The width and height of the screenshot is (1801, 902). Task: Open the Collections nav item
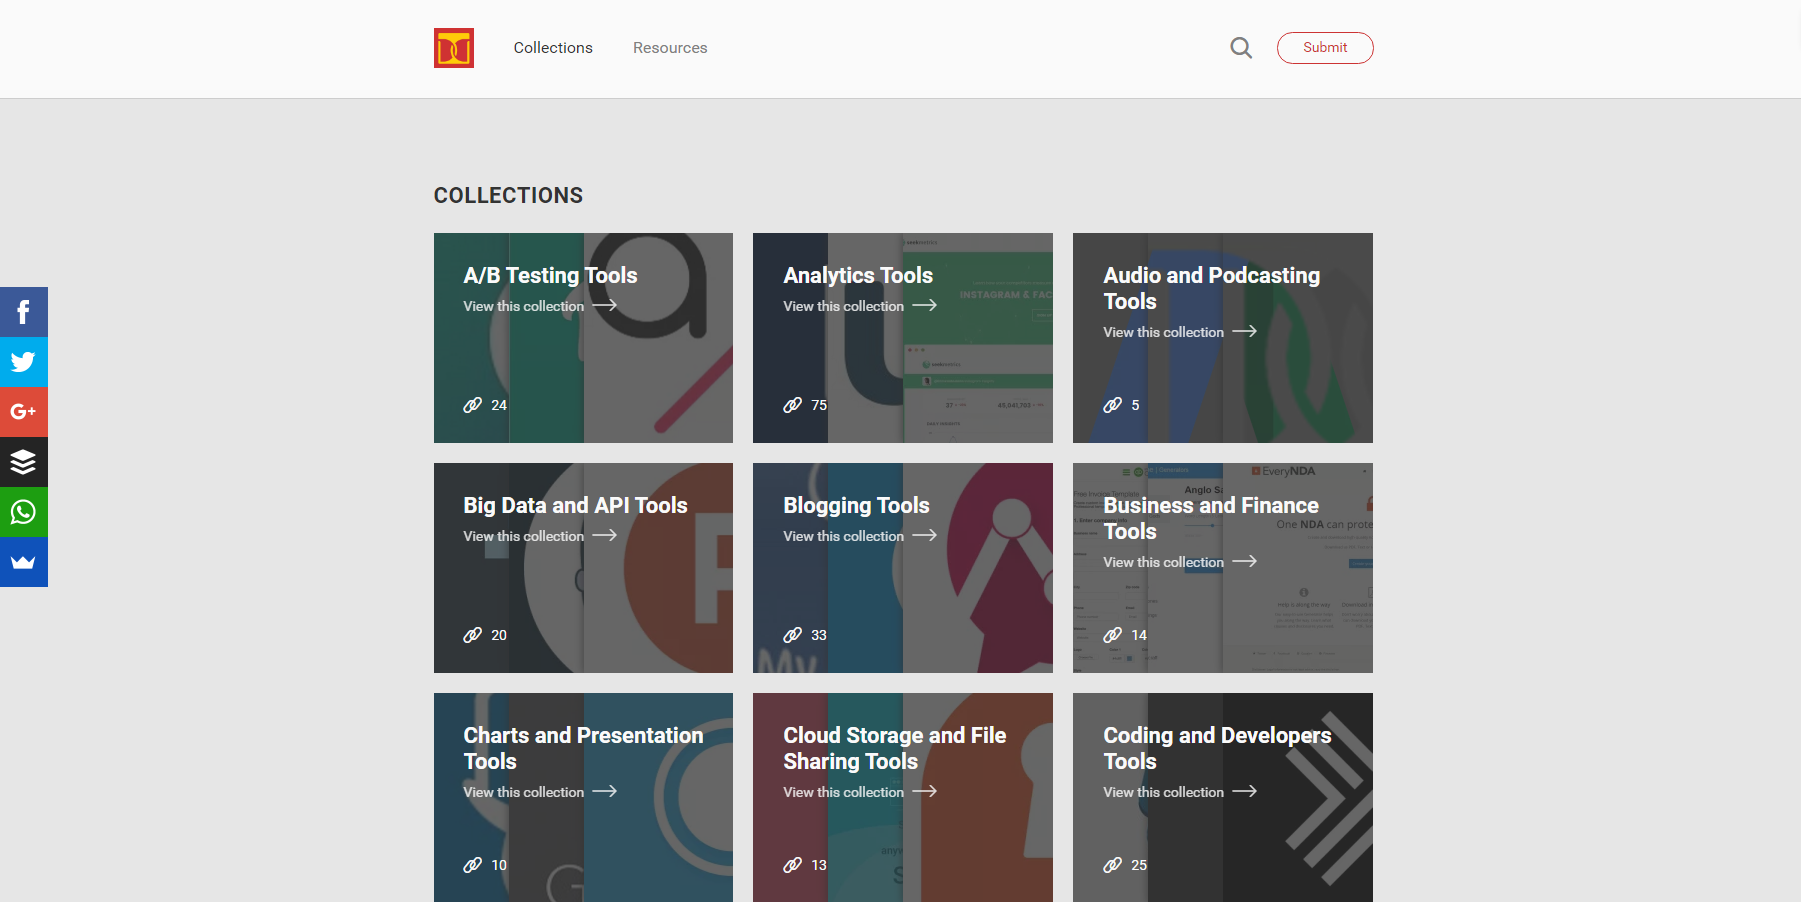(x=553, y=48)
